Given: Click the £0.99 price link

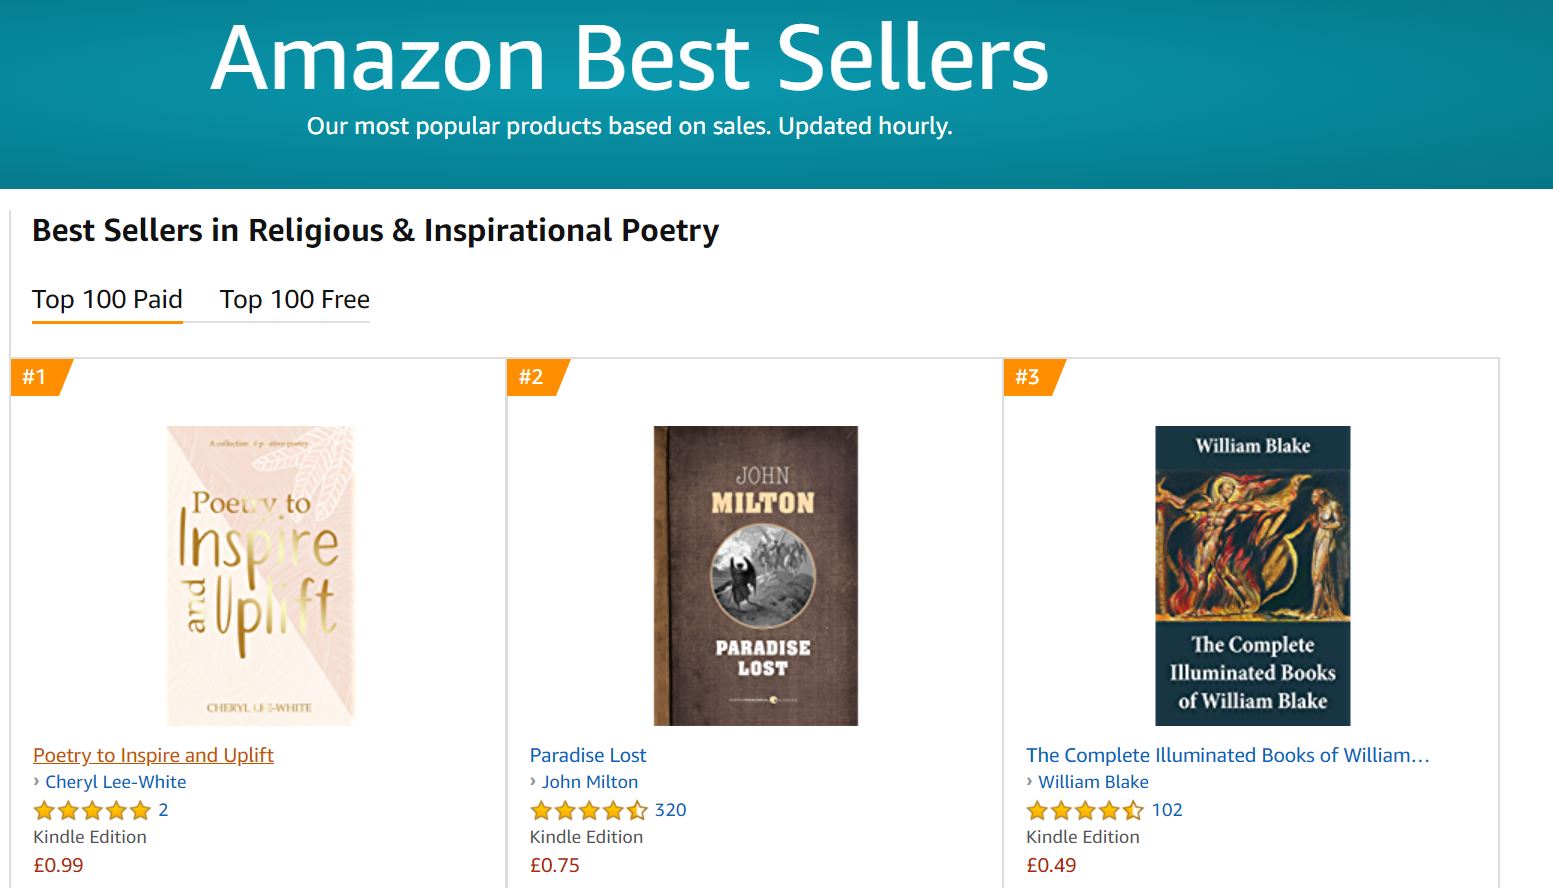Looking at the screenshot, I should pyautogui.click(x=59, y=865).
